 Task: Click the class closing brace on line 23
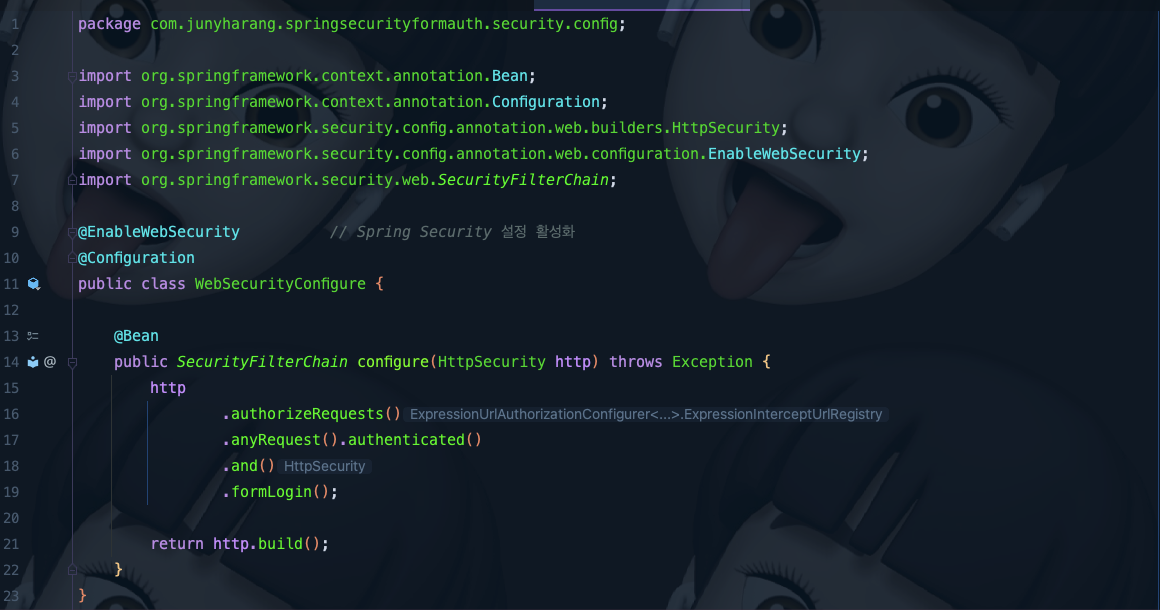(82, 596)
